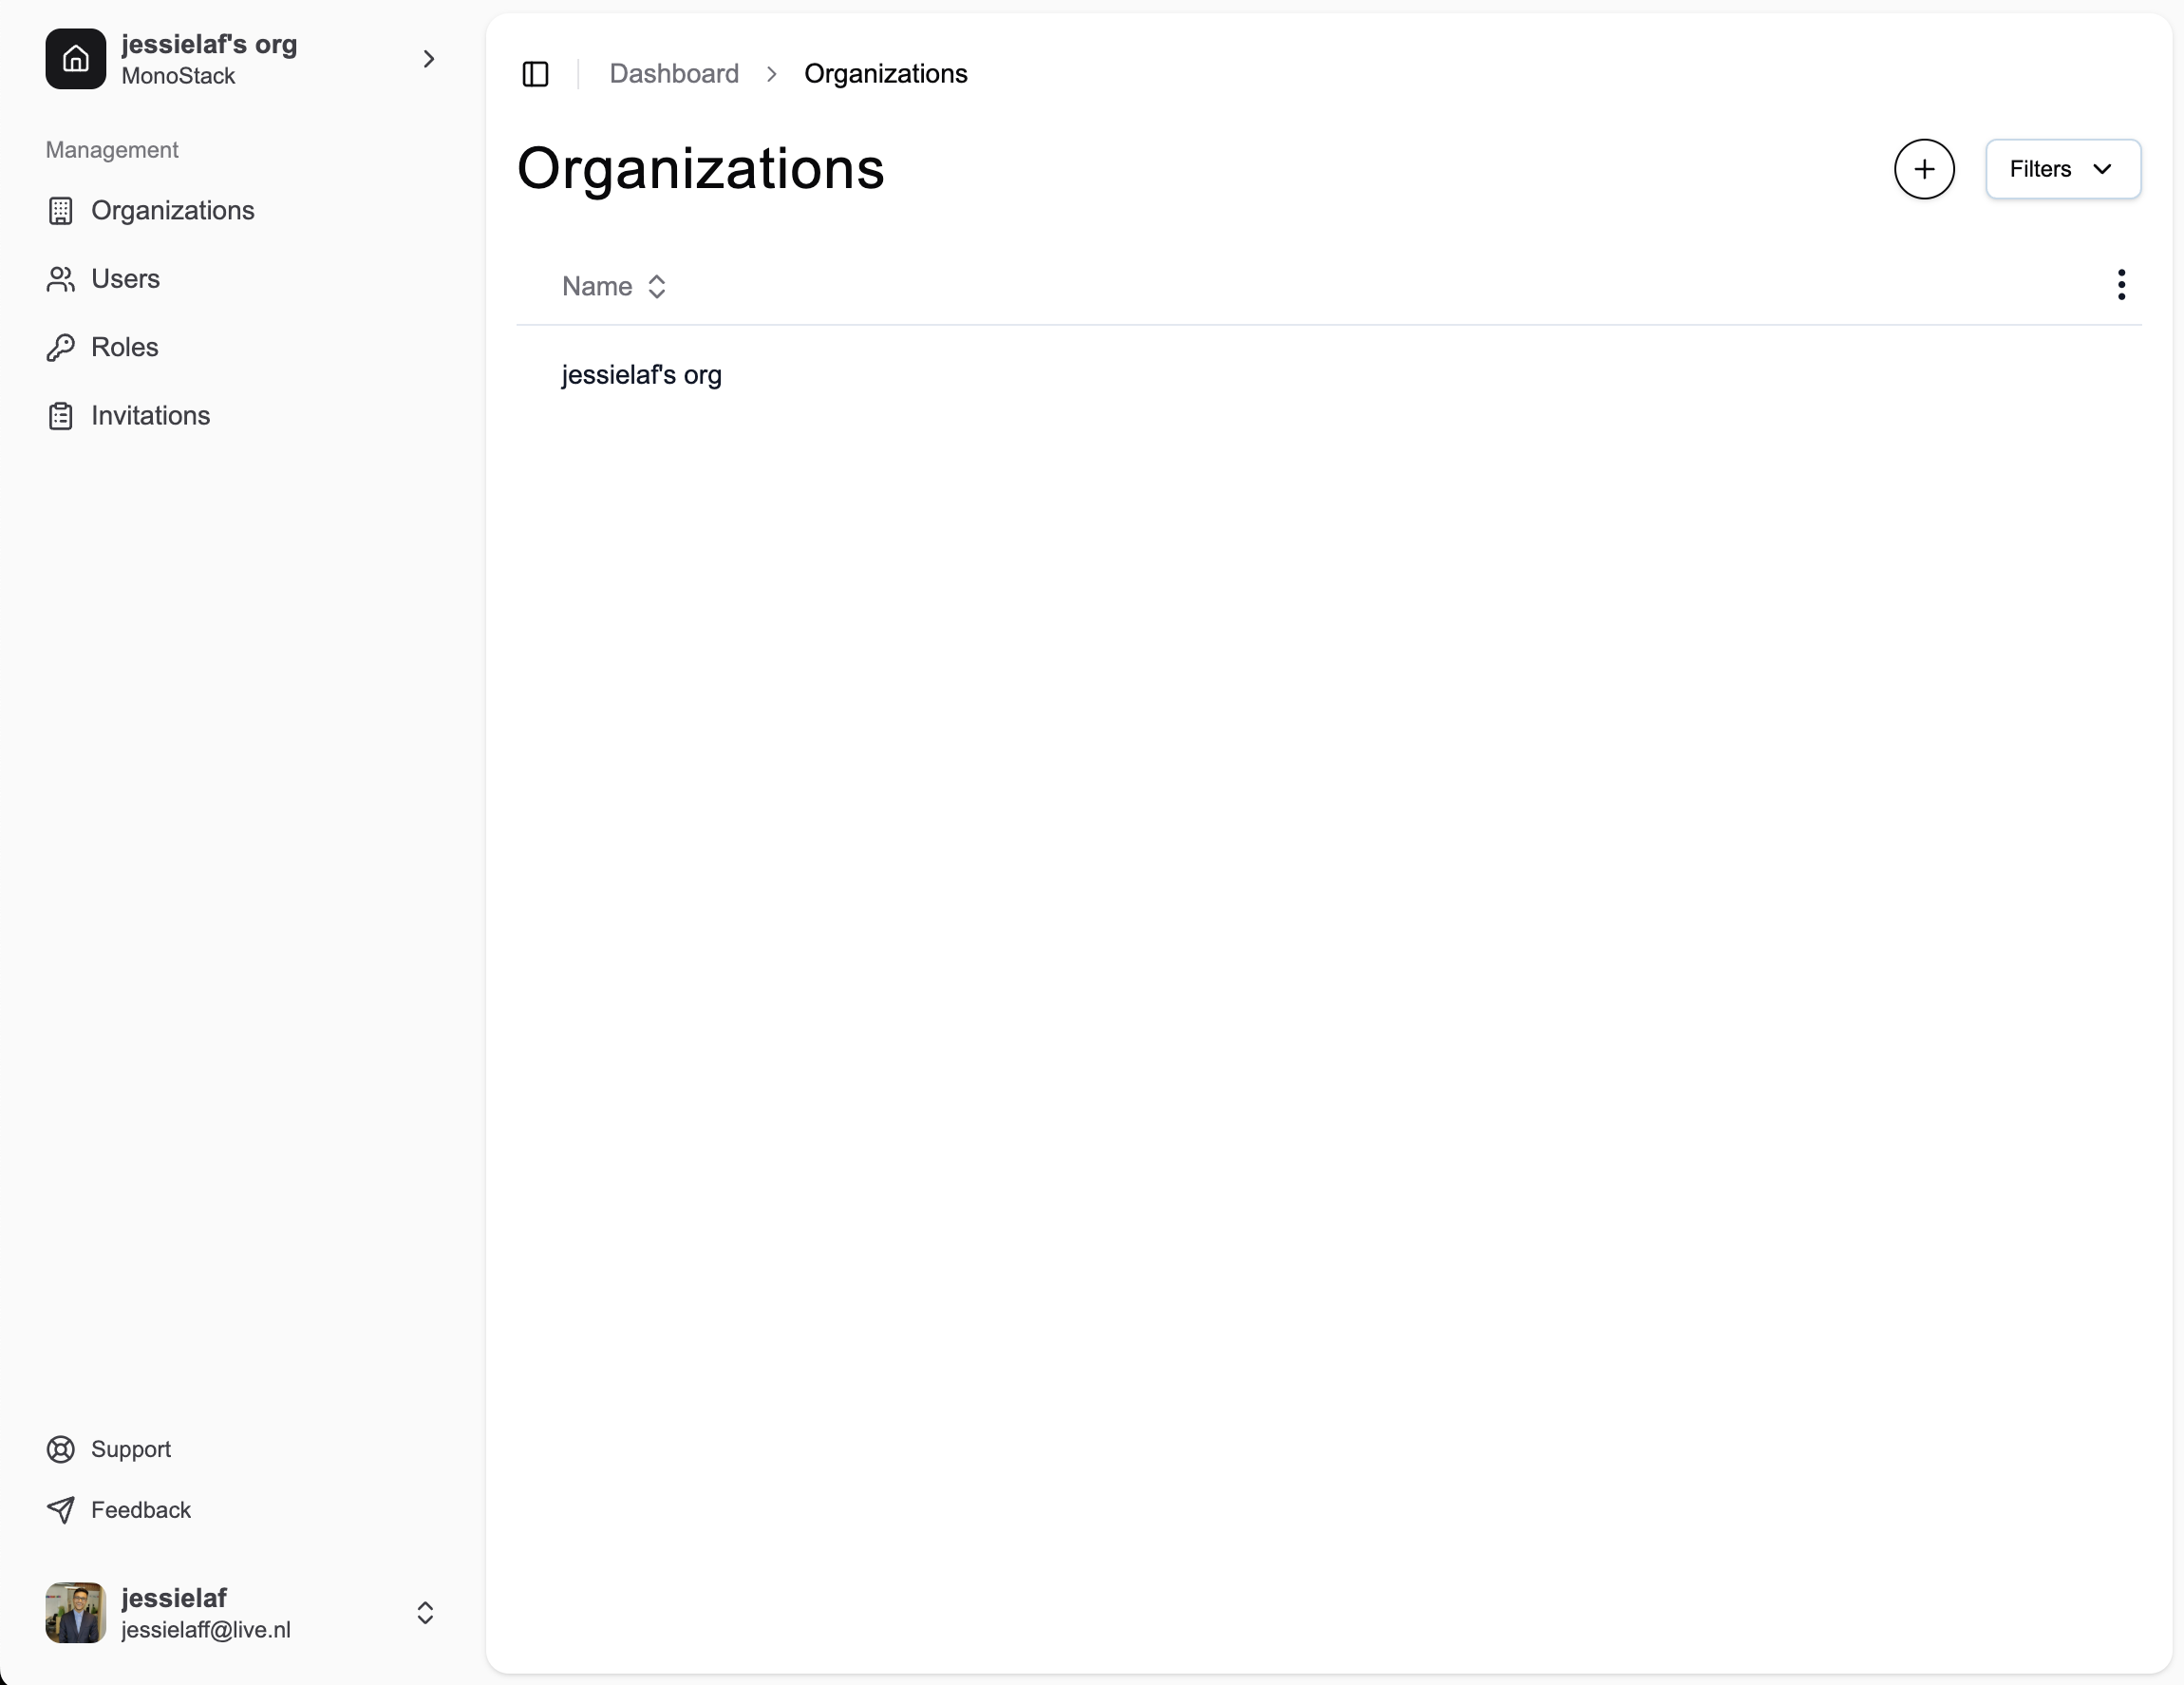
Task: Open the Filters dropdown
Action: coord(2062,169)
